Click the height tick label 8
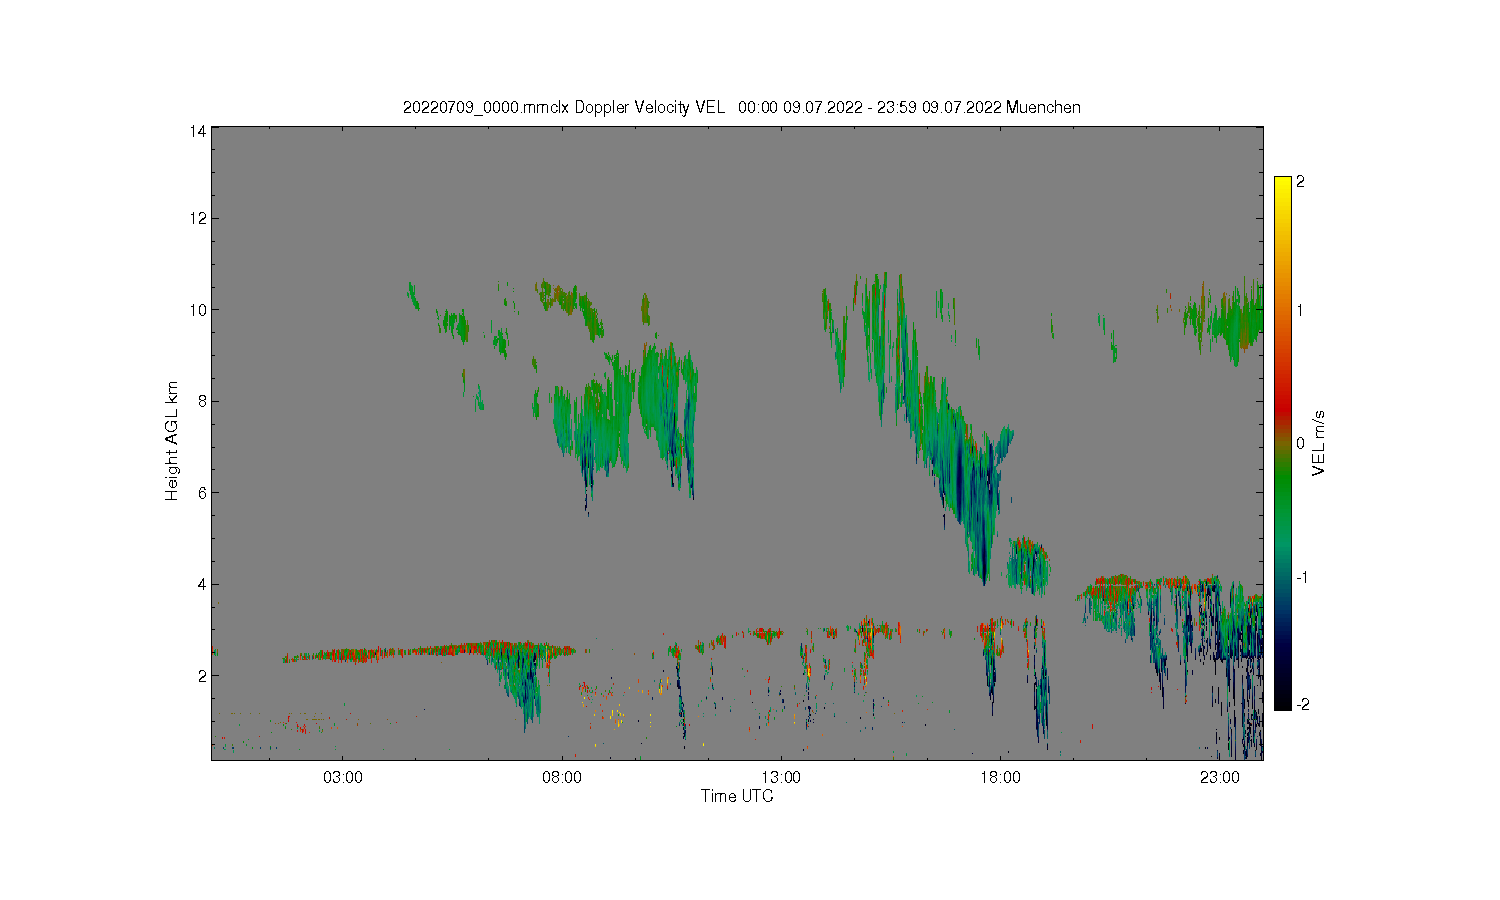Screen dimensions: 1500x900 202,401
